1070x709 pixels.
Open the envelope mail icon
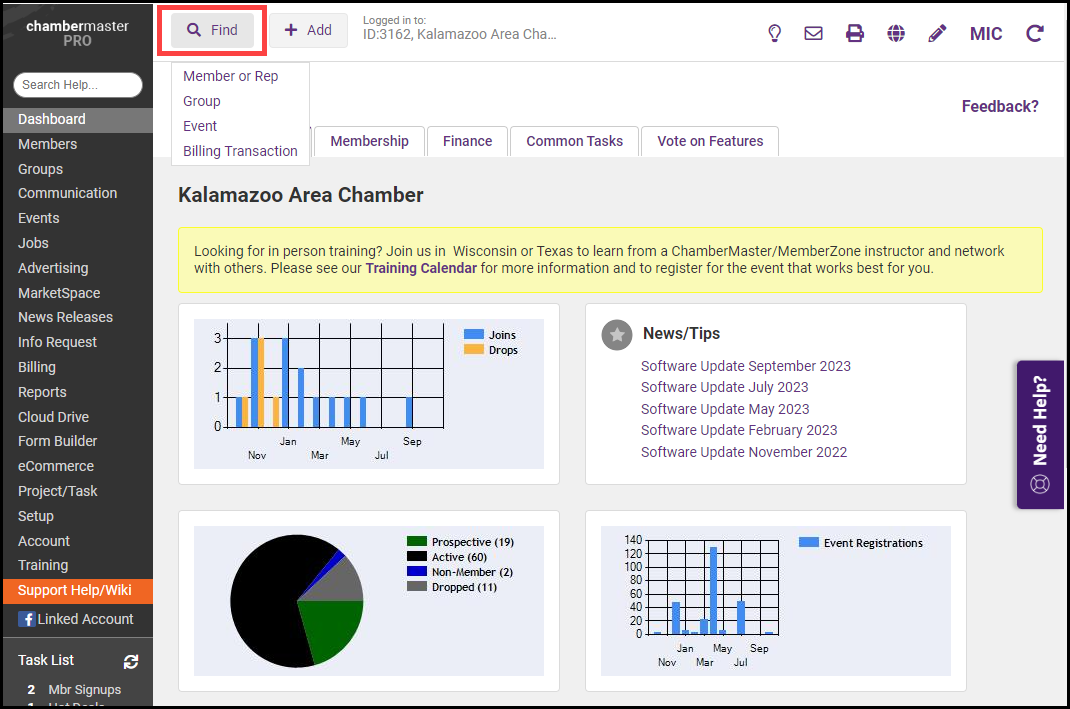tap(814, 33)
